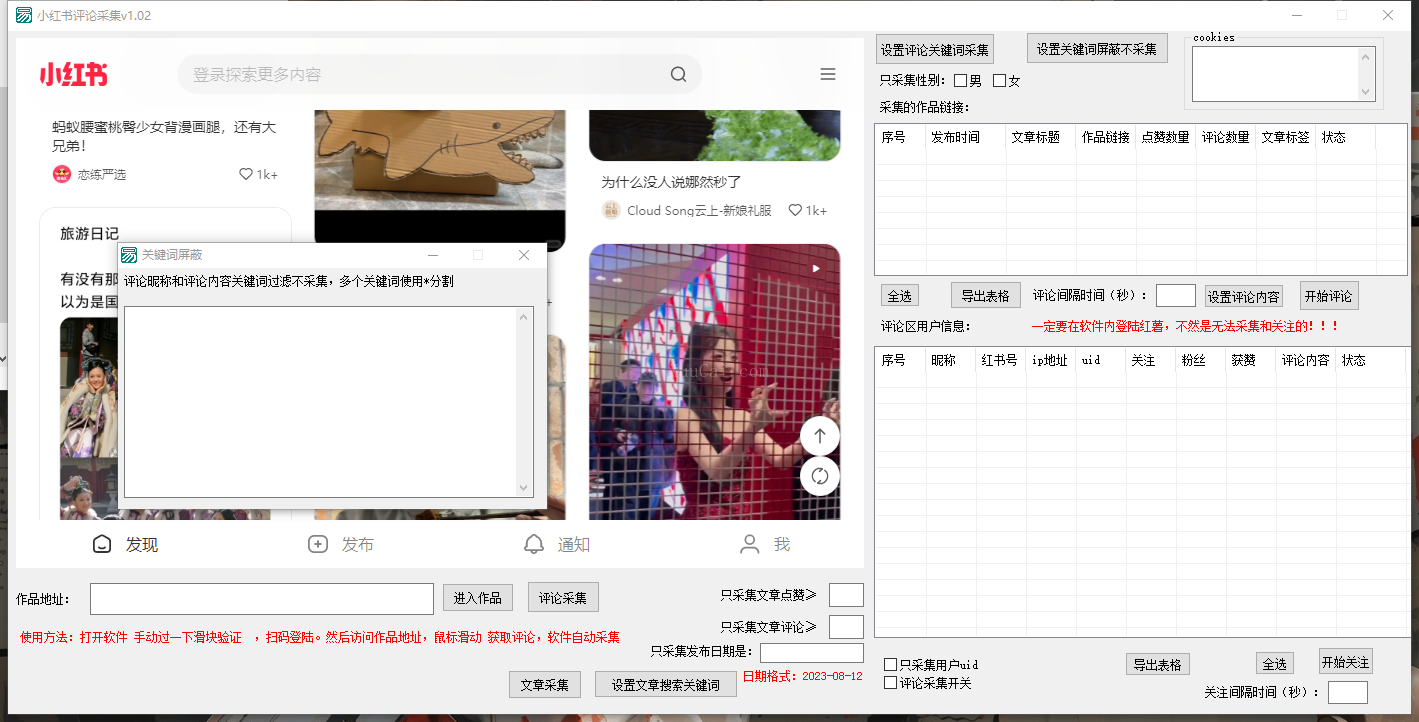
Task: Click inside the 作品地址 input field
Action: pyautogui.click(x=260, y=598)
